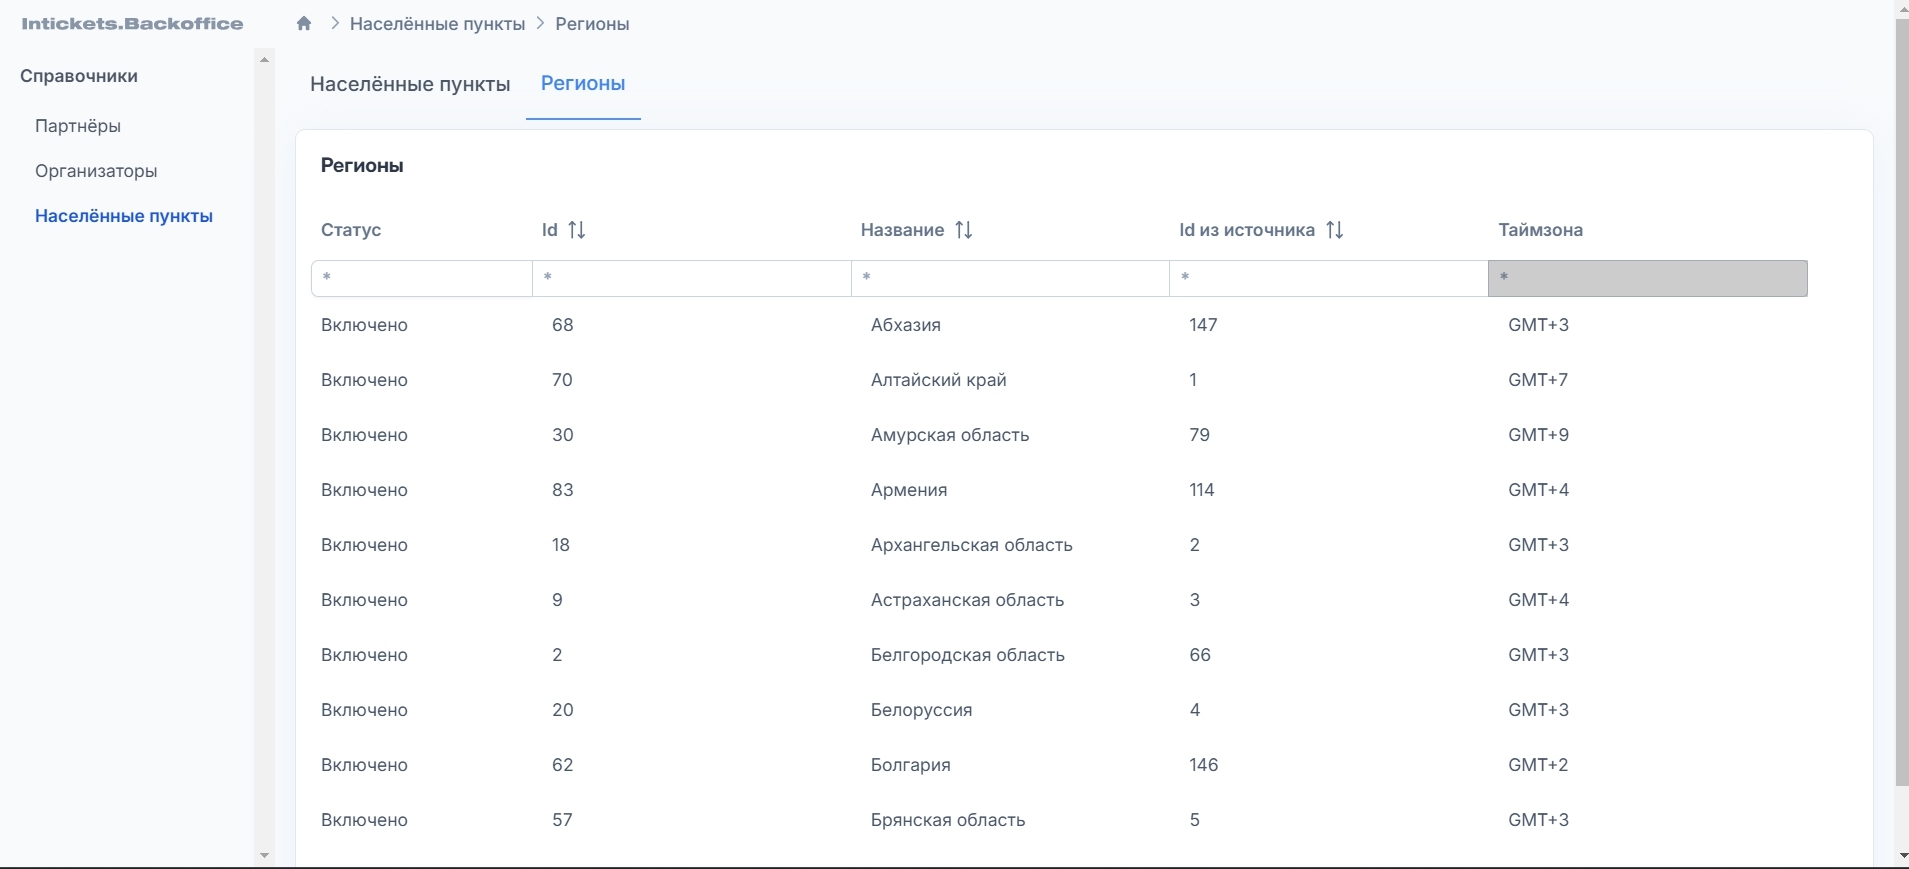Click page scrollbar down arrow

point(1902,856)
